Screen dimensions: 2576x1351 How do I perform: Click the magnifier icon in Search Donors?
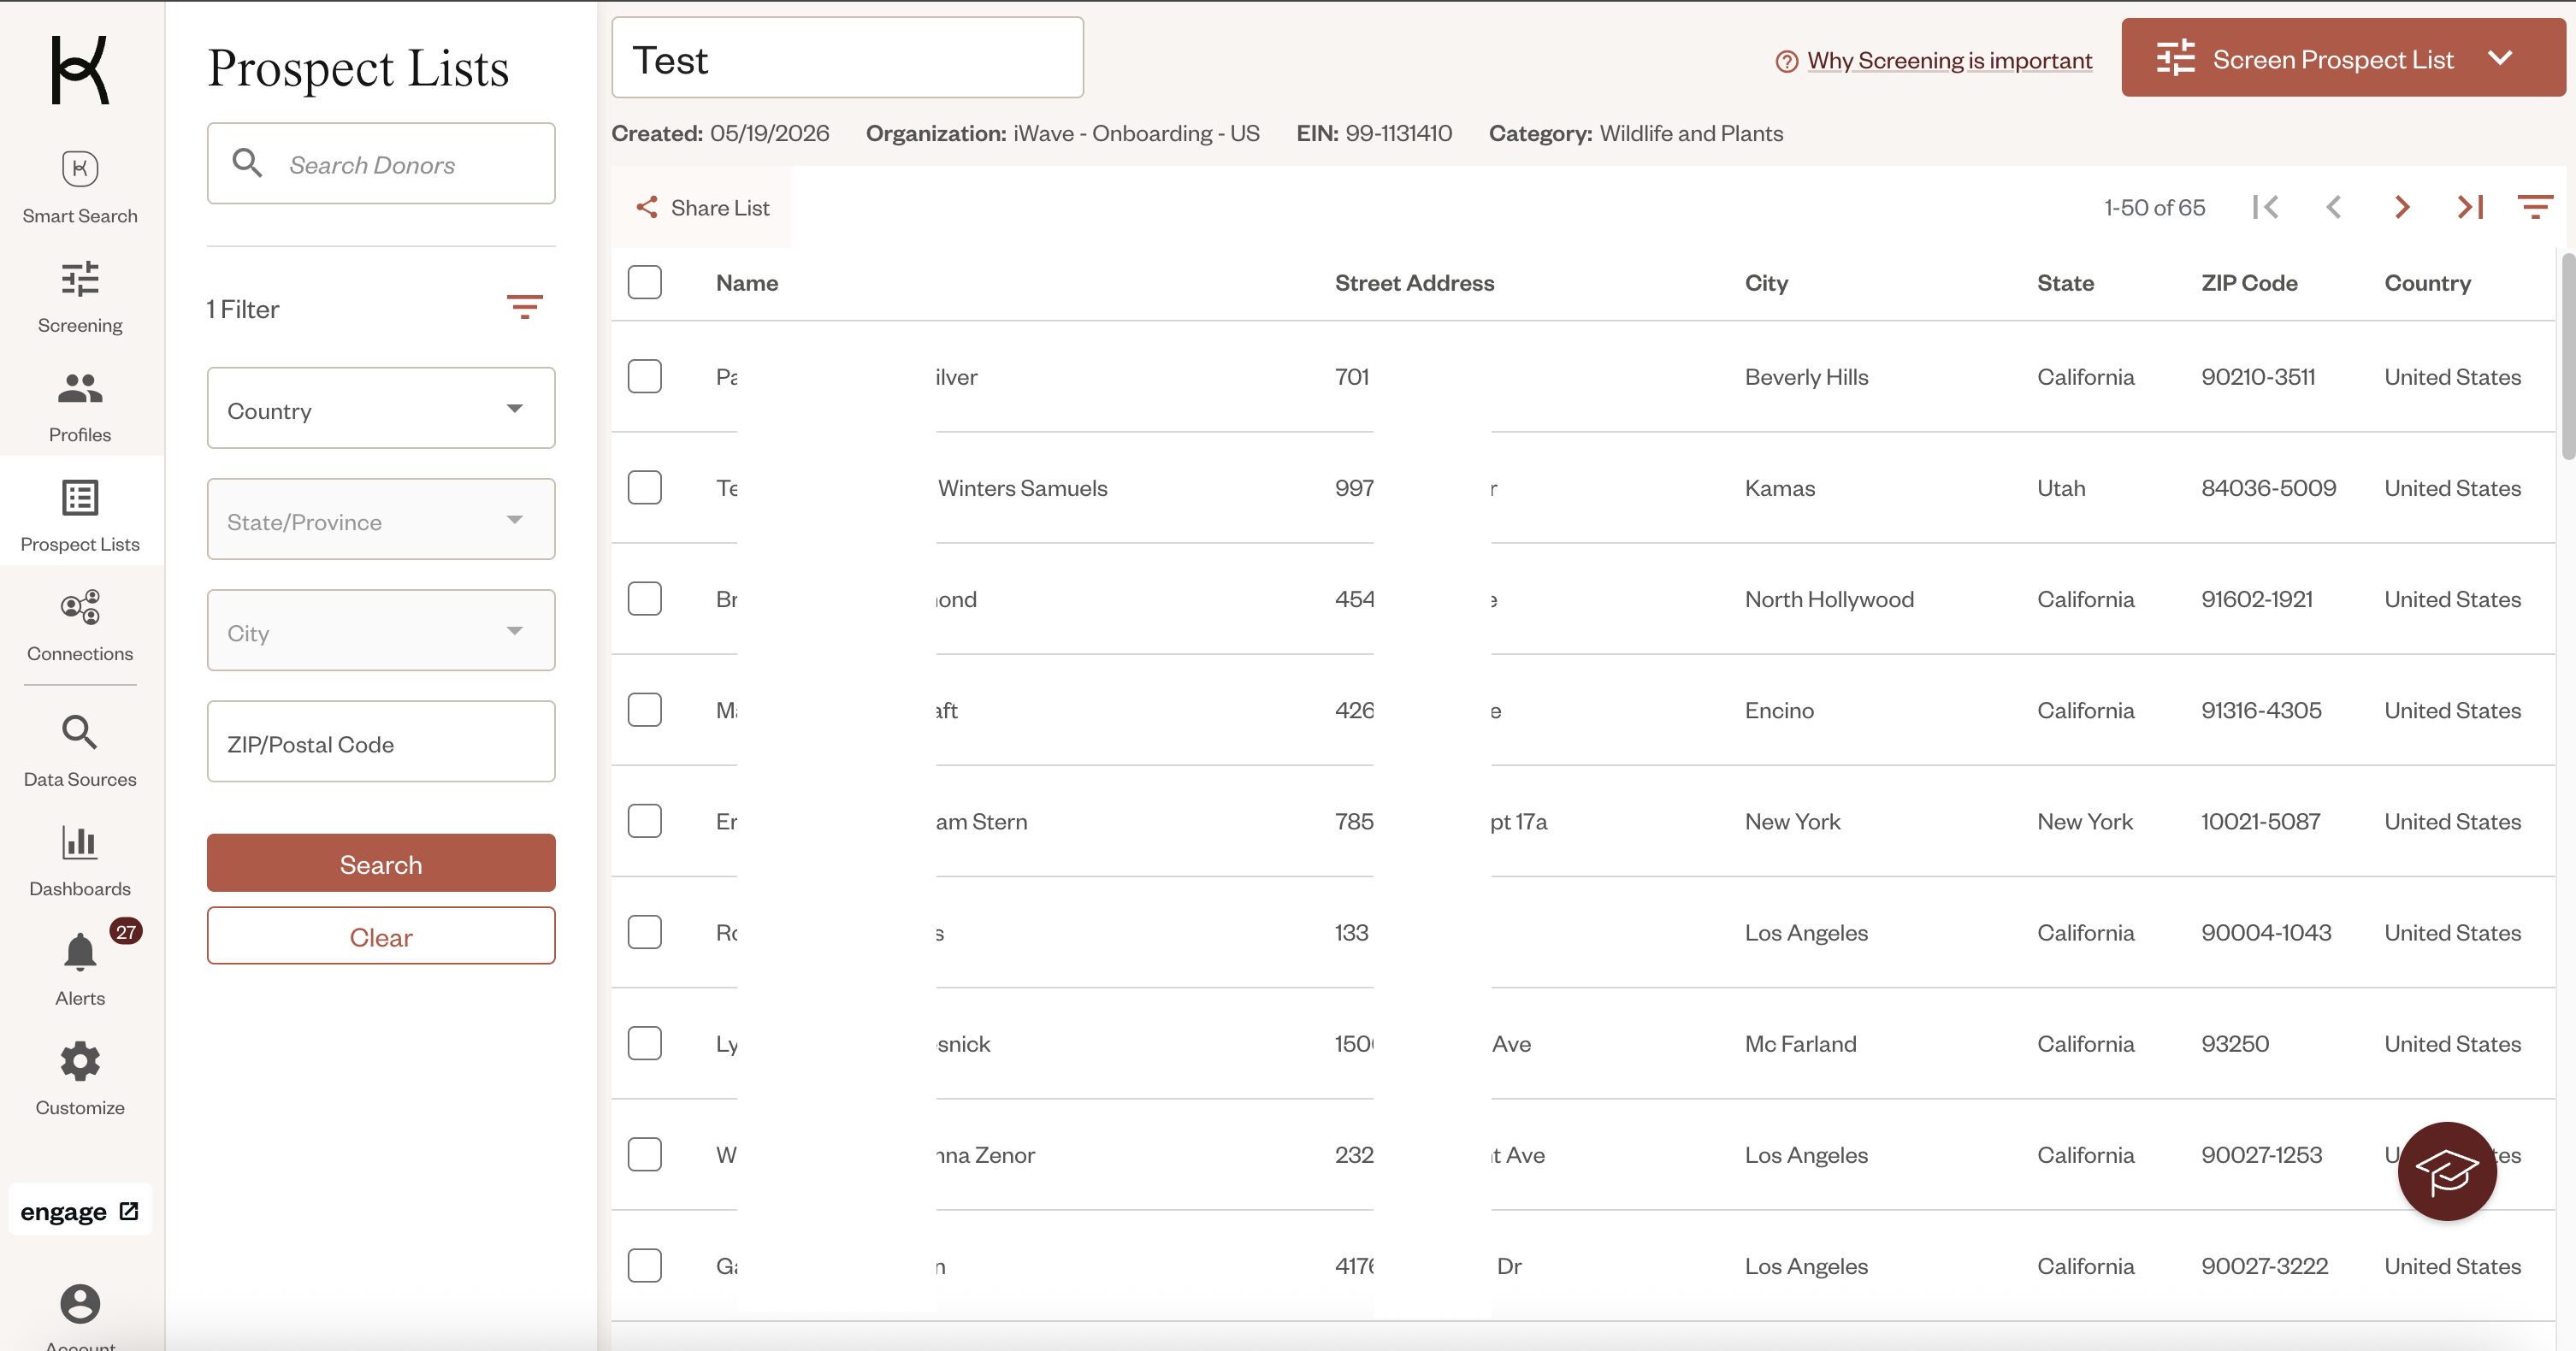(x=247, y=163)
